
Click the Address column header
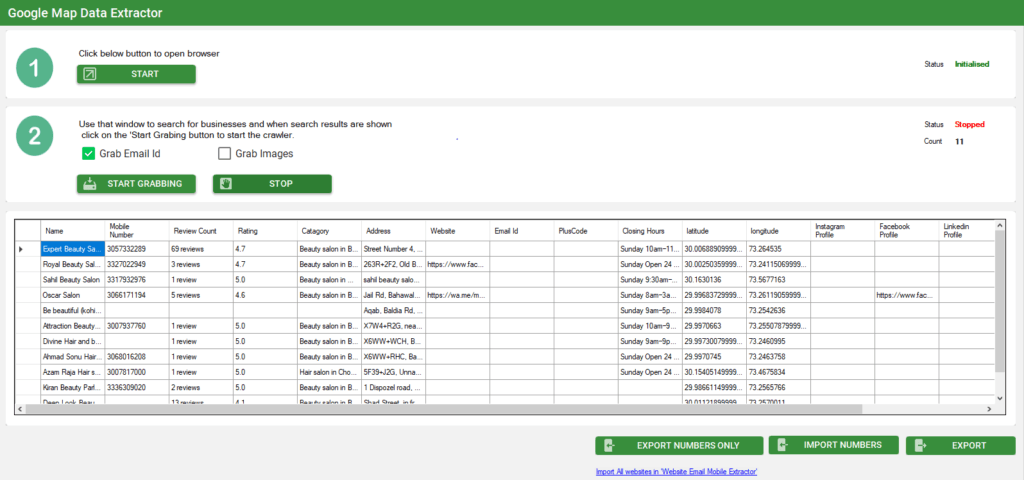[x=393, y=231]
